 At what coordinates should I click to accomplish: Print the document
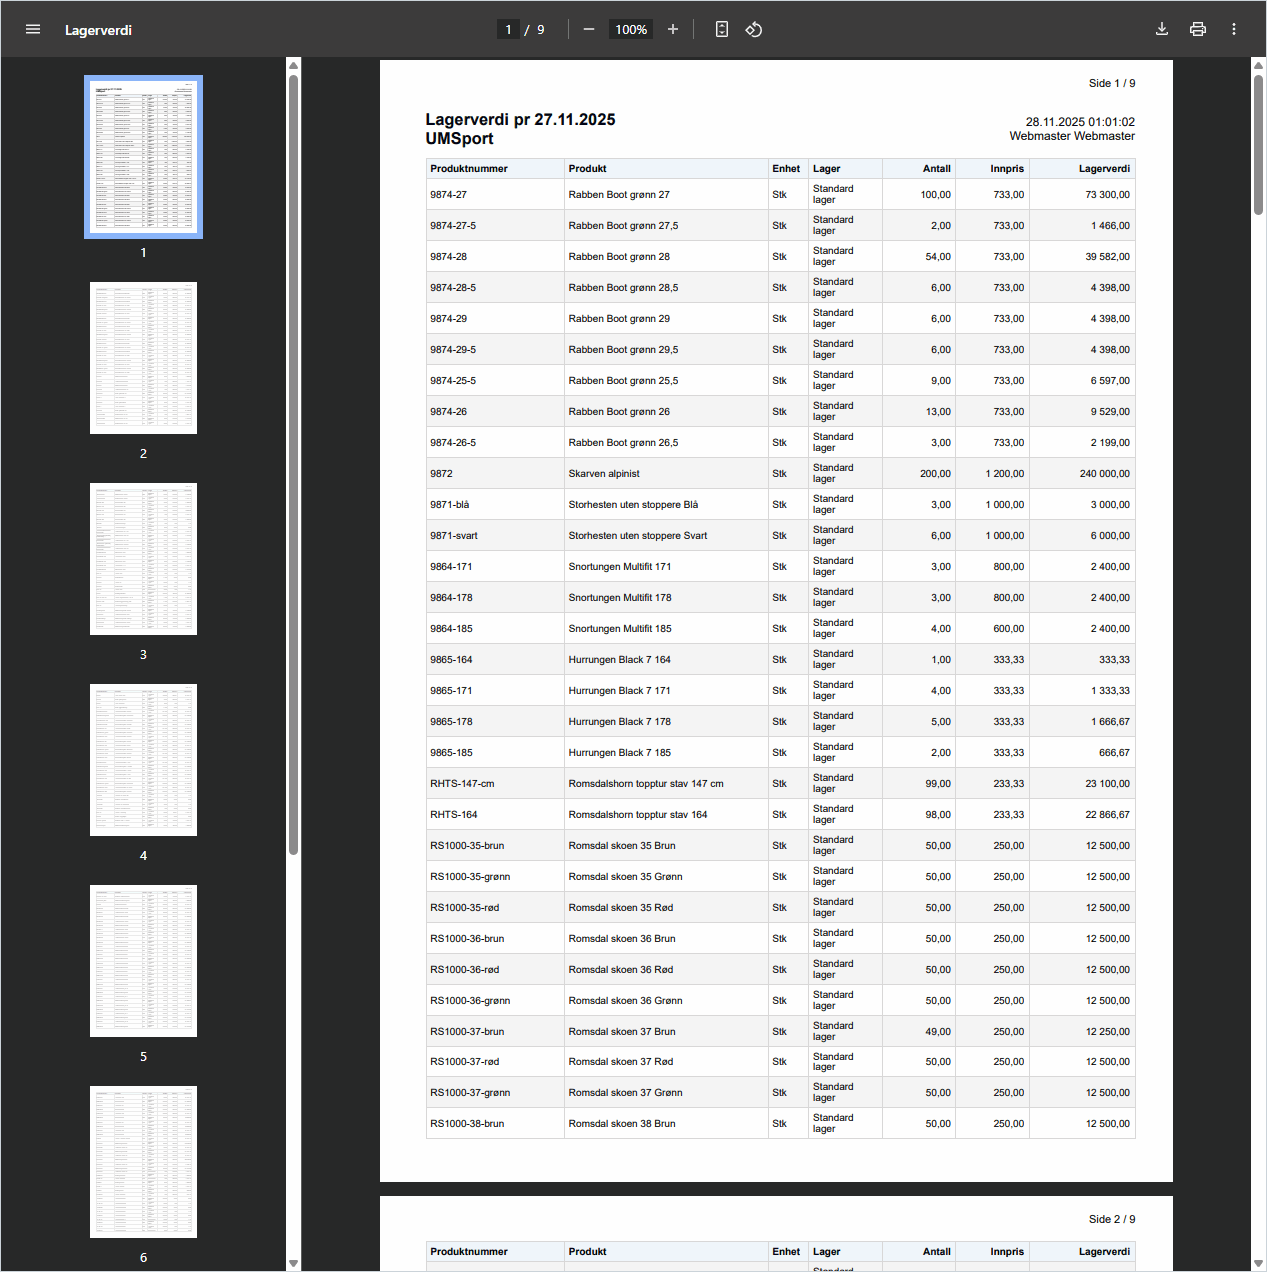(x=1198, y=30)
